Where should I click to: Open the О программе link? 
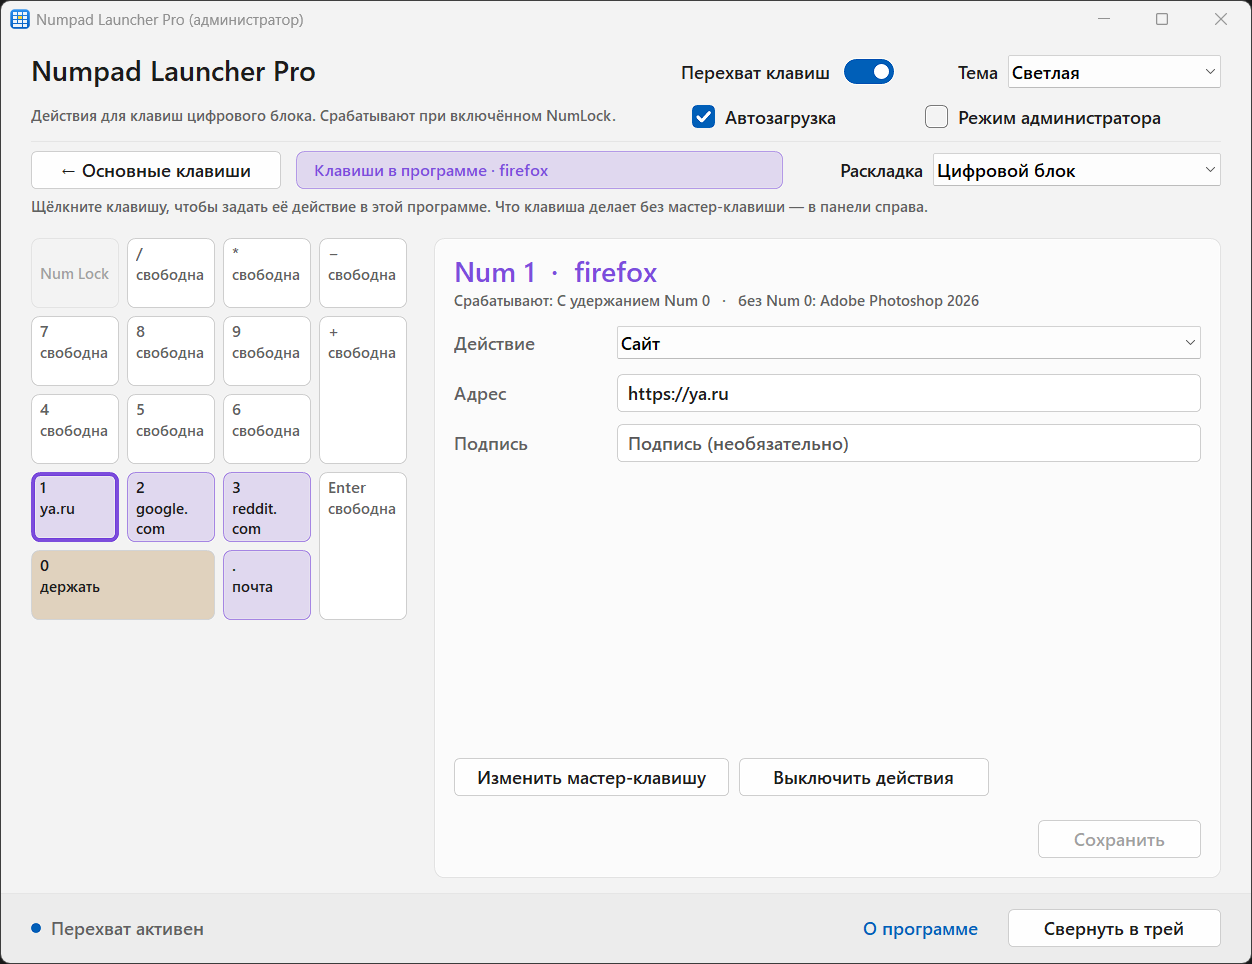tap(920, 928)
